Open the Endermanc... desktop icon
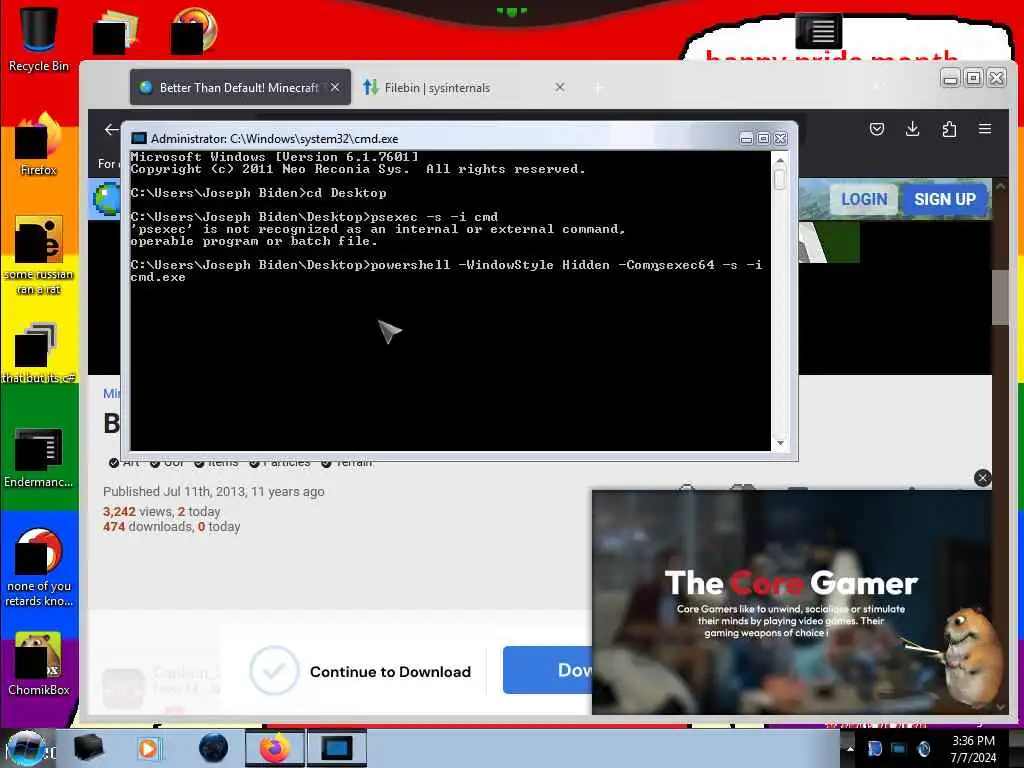Screen dimensions: 1024x768 click(39, 458)
